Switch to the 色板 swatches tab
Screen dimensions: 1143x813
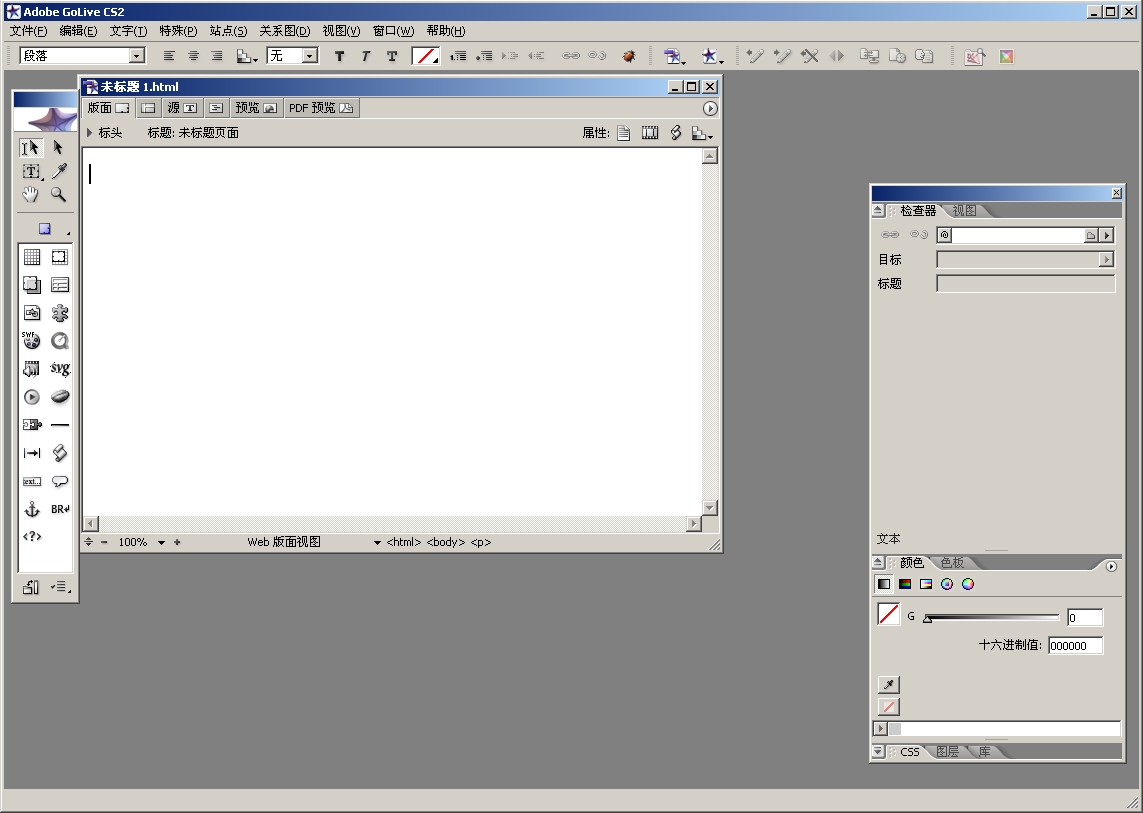(951, 563)
